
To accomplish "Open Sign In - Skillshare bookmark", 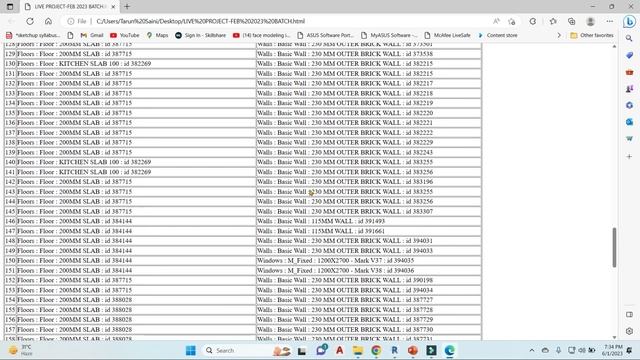I will (200, 36).
